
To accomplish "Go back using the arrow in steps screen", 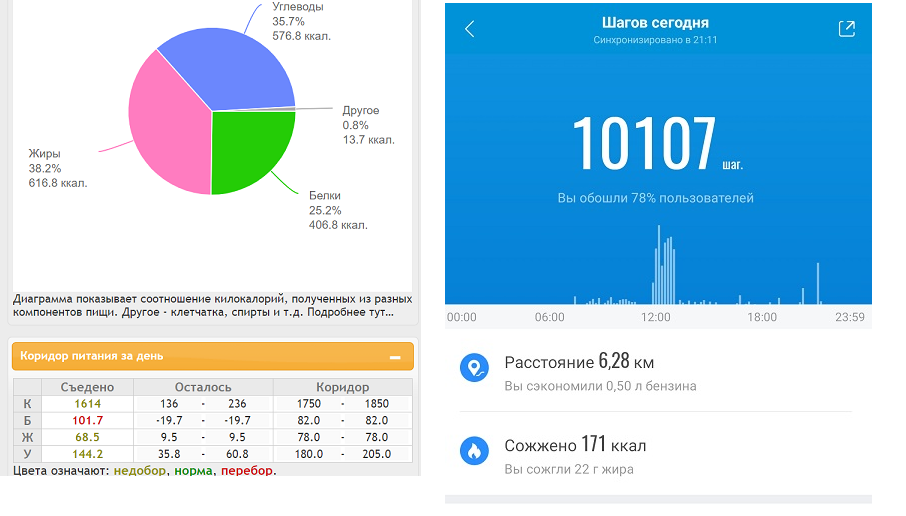I will pos(470,29).
